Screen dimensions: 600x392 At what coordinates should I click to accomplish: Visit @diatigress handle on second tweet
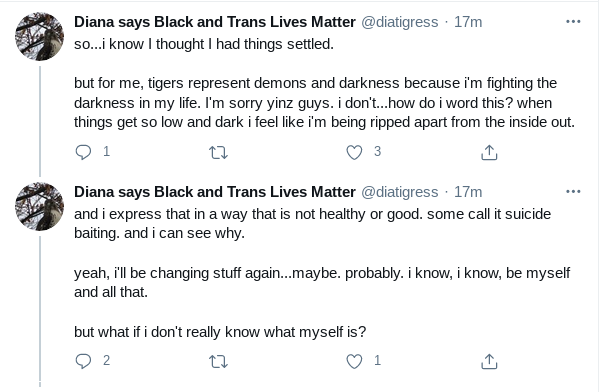tap(399, 192)
